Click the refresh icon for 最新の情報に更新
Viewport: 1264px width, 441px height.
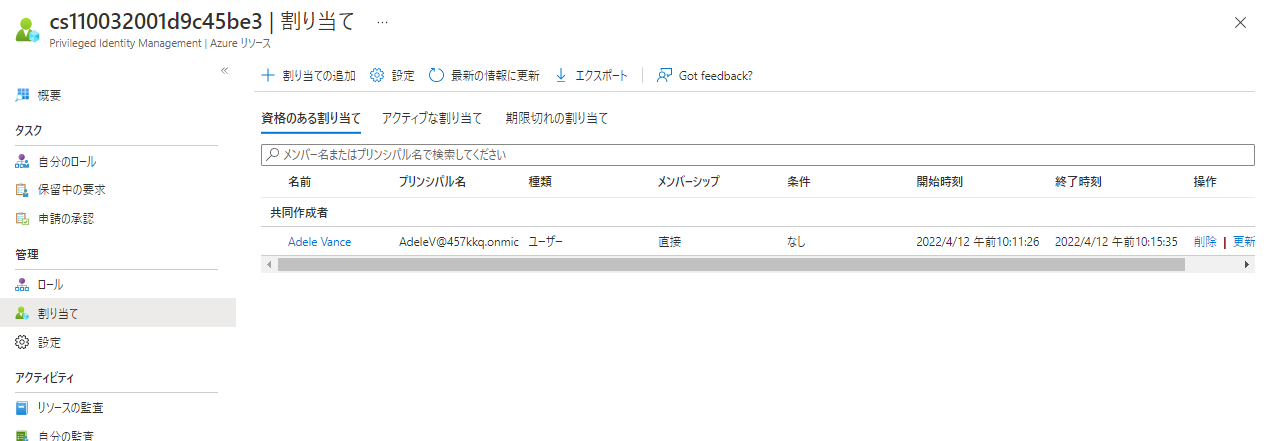[x=436, y=75]
